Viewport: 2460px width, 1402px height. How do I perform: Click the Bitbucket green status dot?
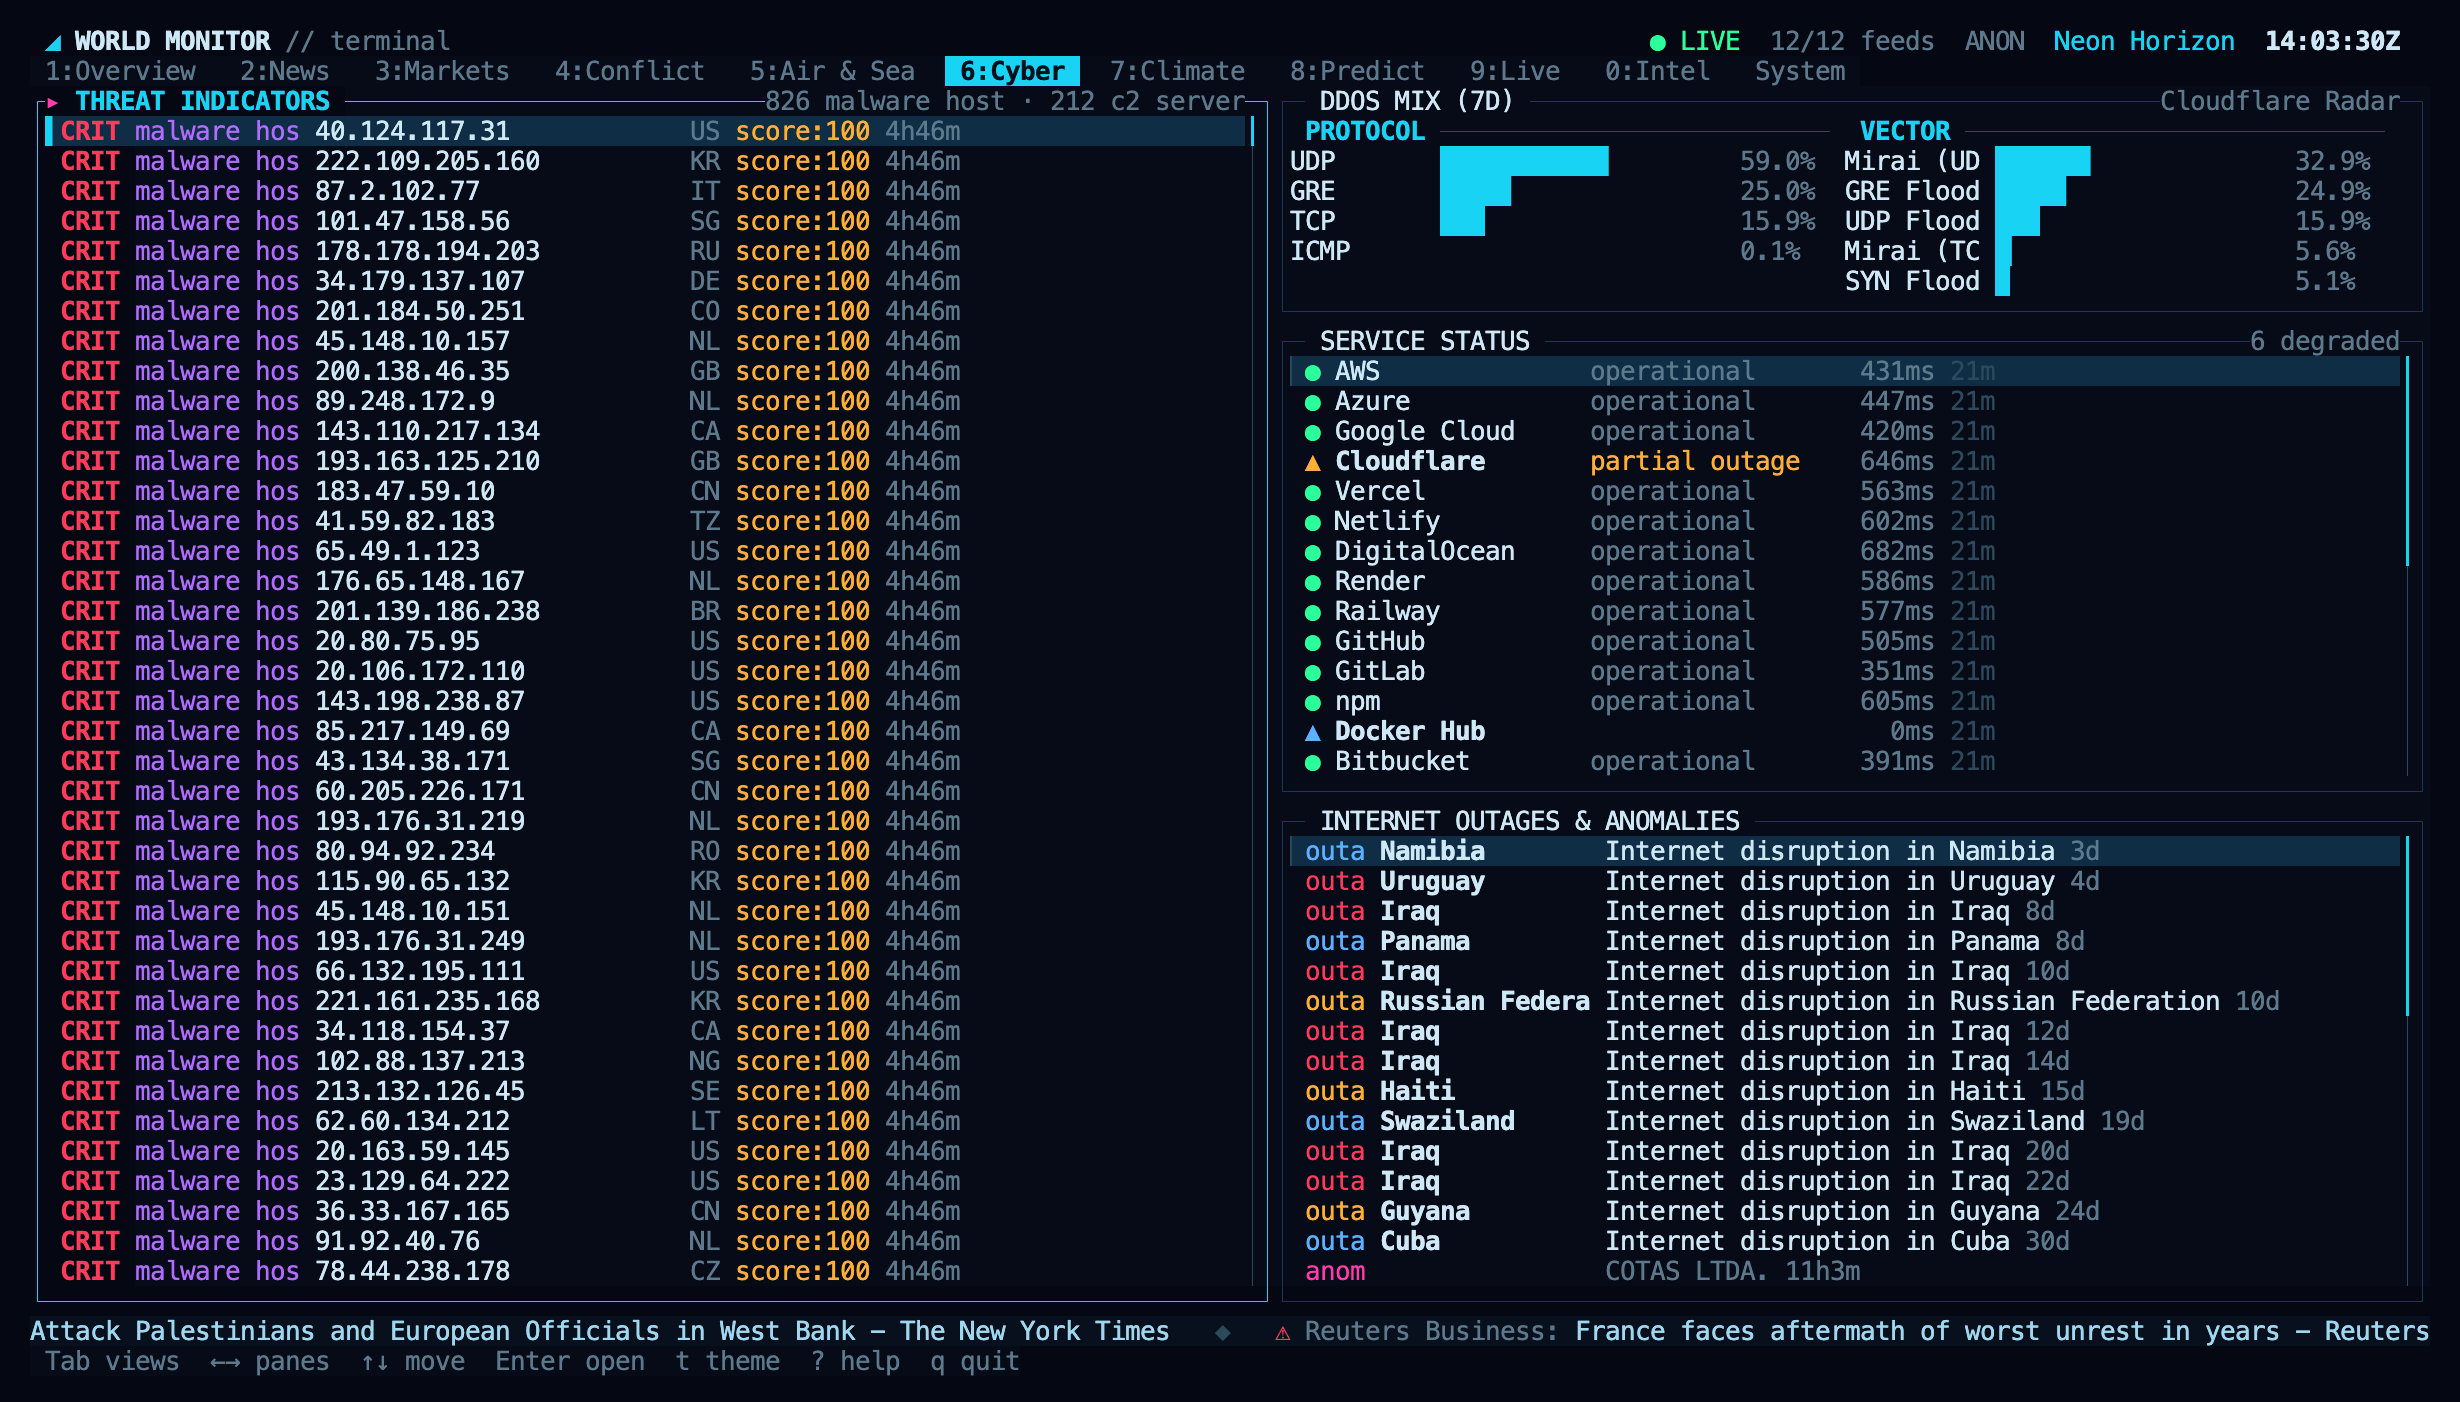[x=1313, y=762]
